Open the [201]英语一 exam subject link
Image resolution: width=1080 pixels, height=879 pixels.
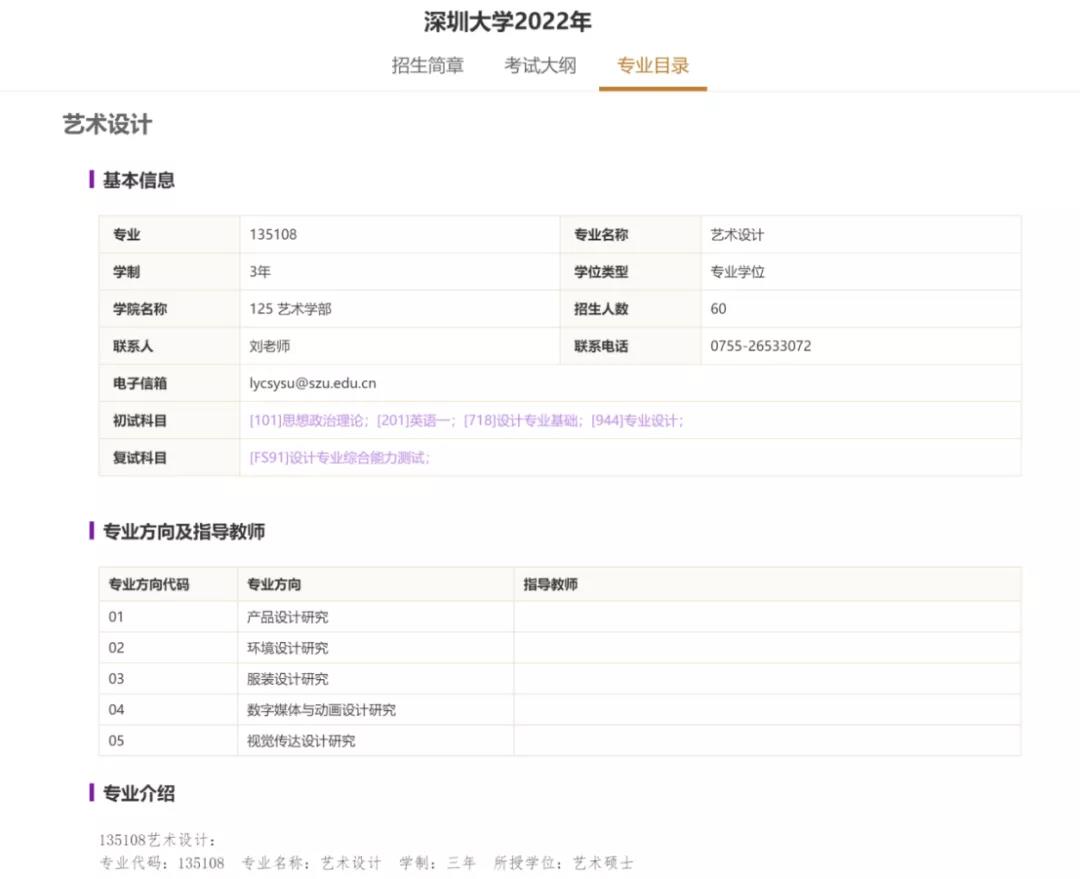[415, 420]
